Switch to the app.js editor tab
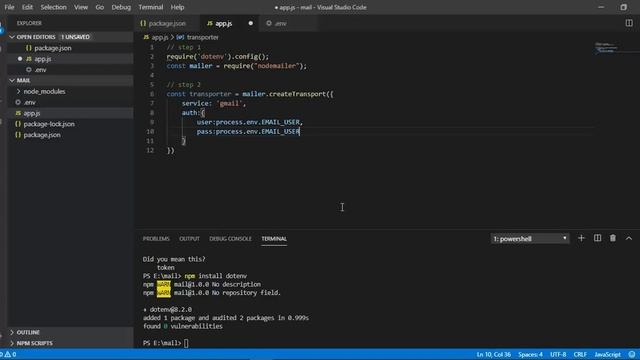The width and height of the screenshot is (640, 360). 224,23
